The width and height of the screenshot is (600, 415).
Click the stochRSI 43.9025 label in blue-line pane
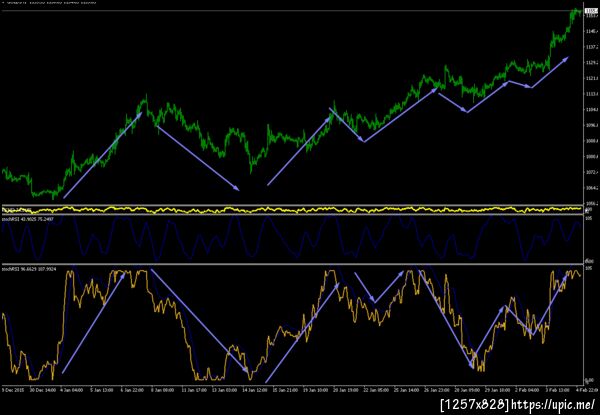27,219
